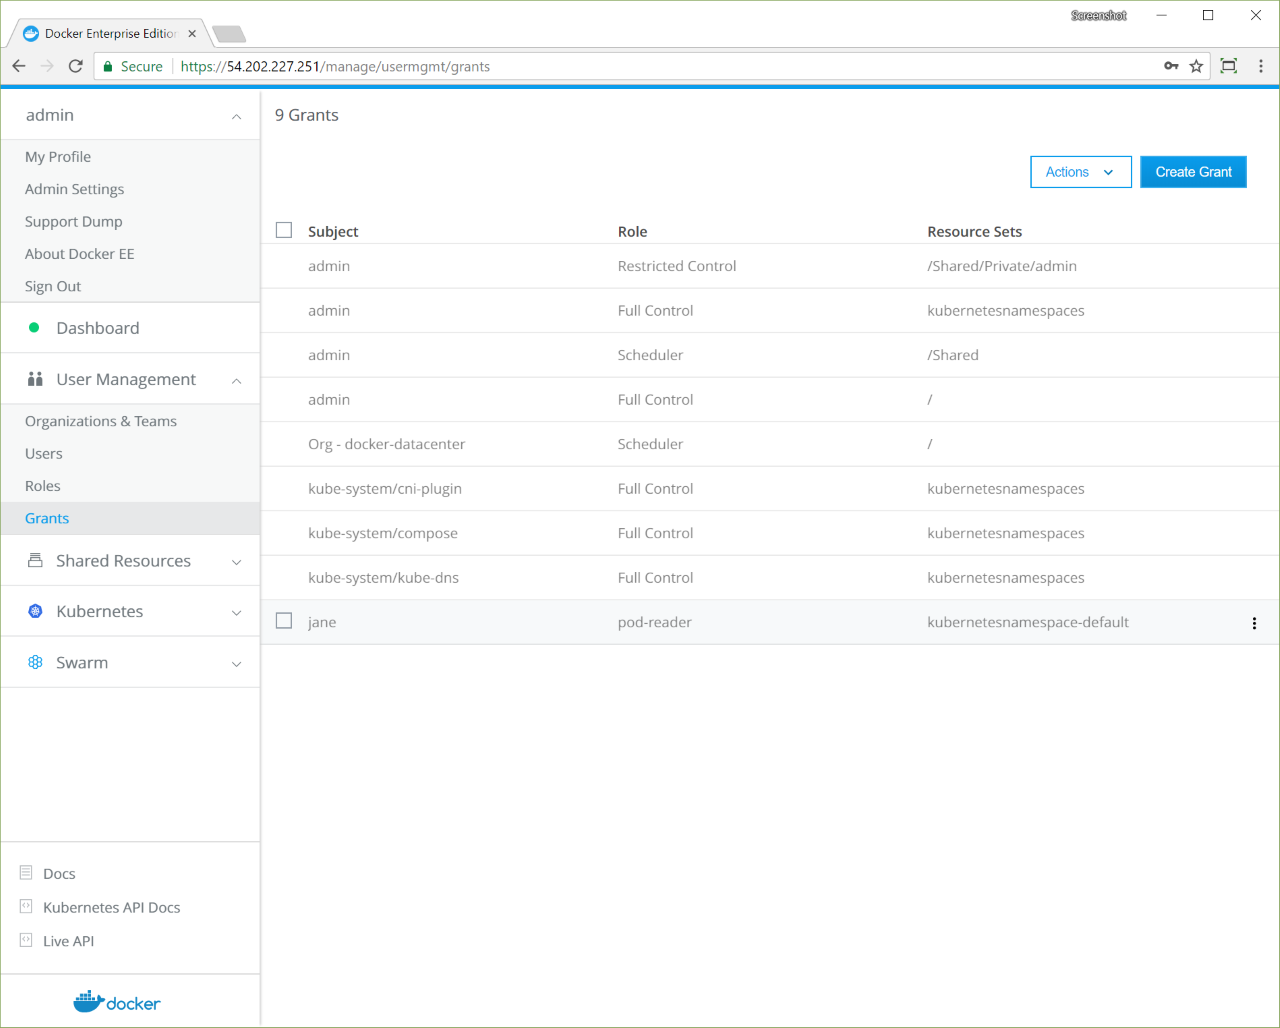Image resolution: width=1280 pixels, height=1028 pixels.
Task: Click the Create Grant button
Action: [x=1193, y=172]
